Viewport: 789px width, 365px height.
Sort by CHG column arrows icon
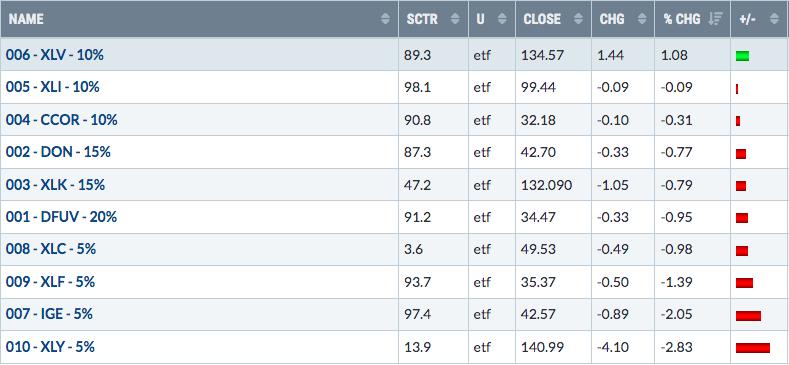click(642, 19)
